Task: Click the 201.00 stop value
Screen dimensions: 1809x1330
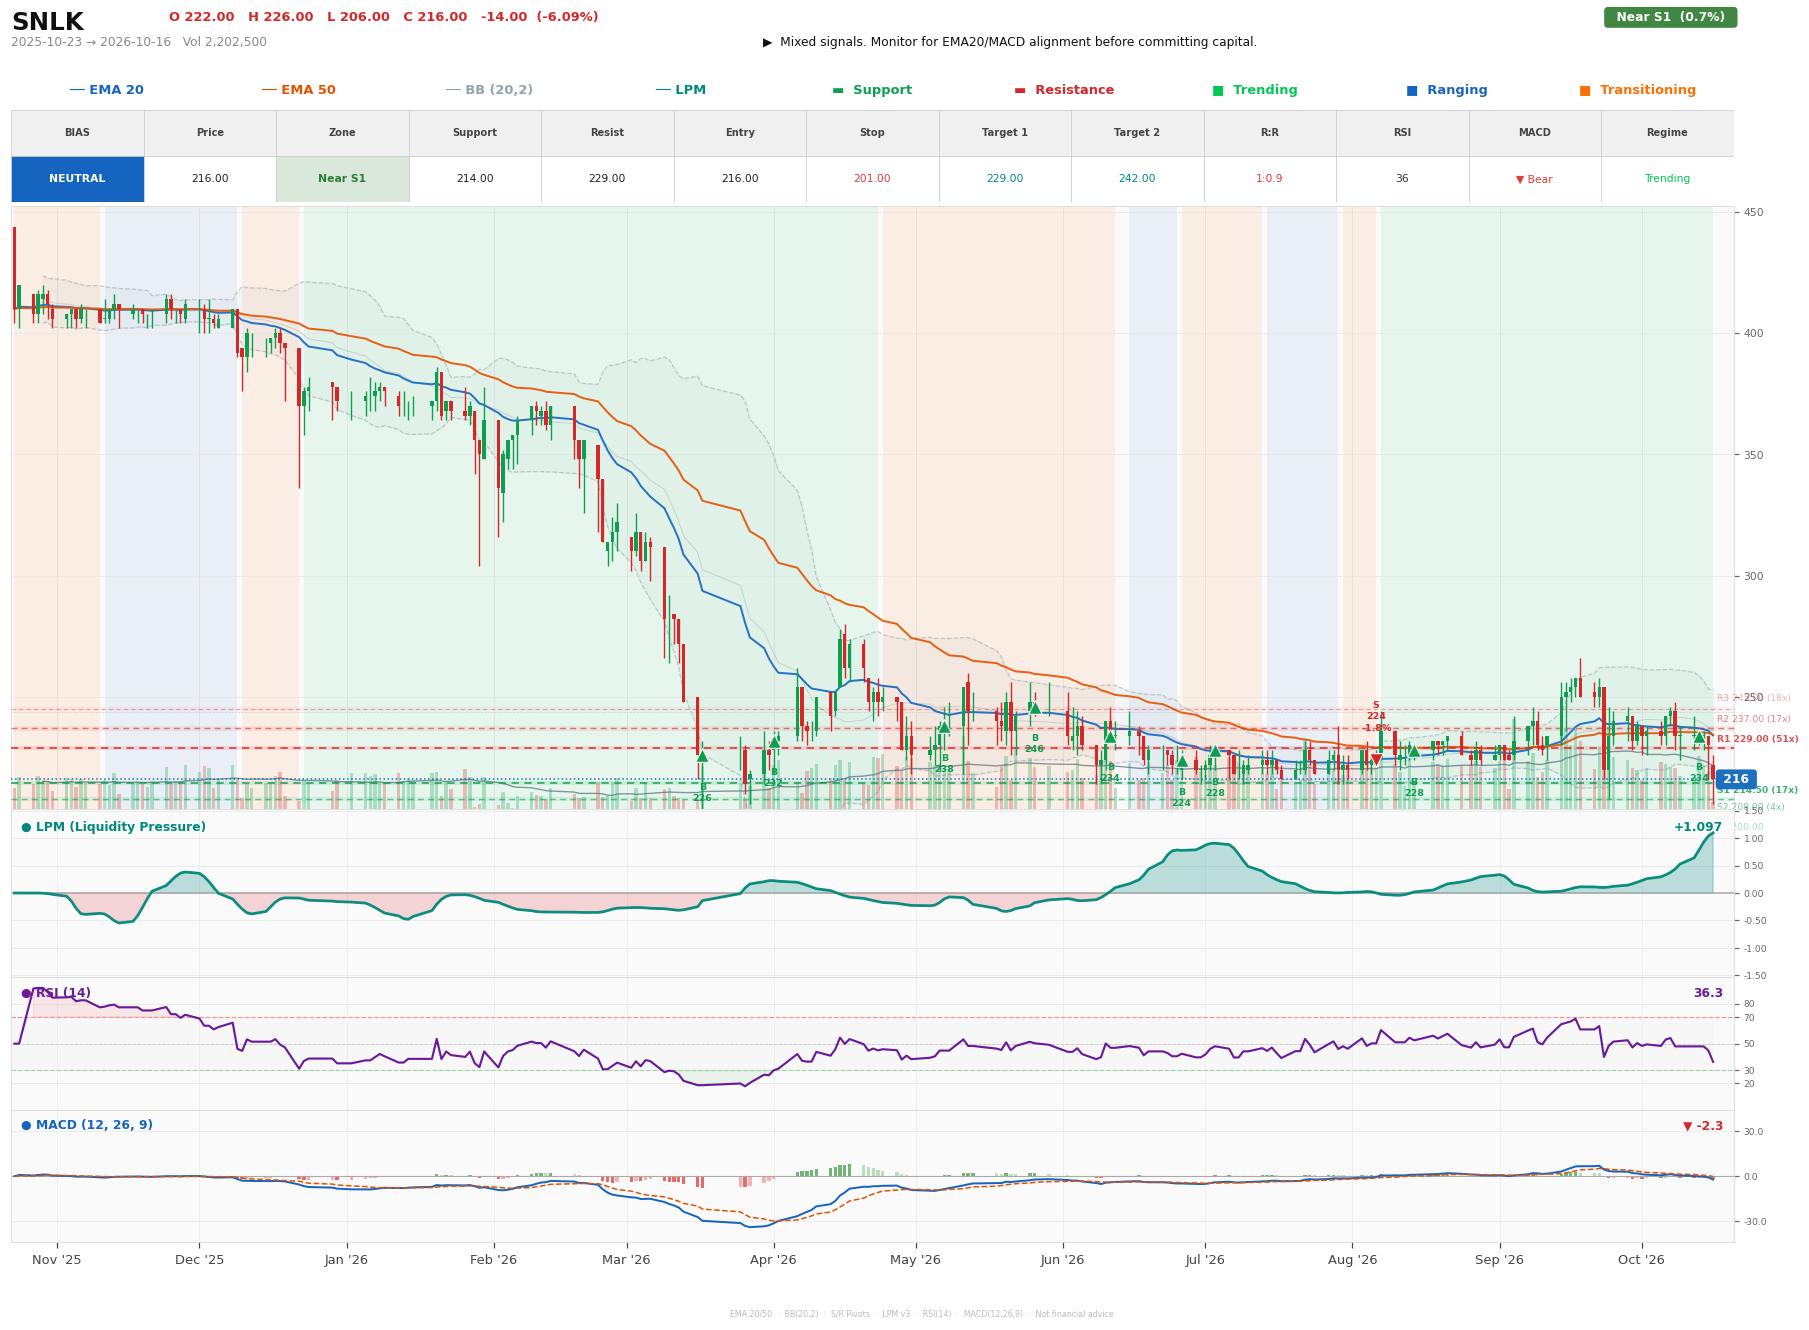Action: pos(872,179)
